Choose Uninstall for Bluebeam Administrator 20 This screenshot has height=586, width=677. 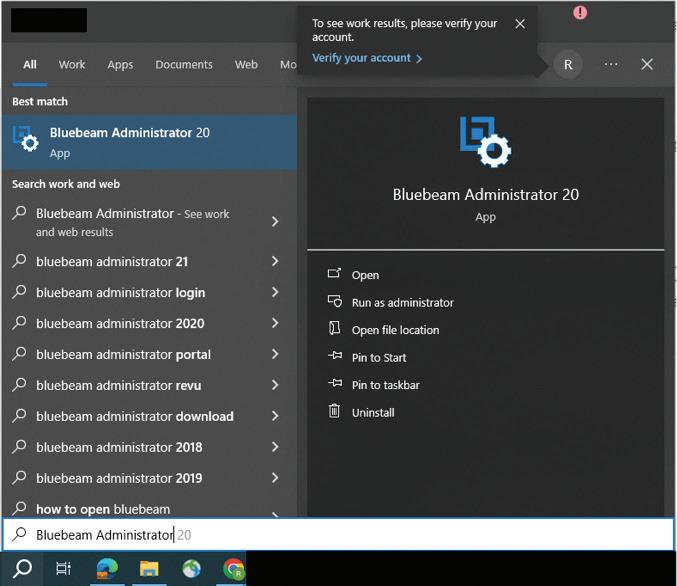pyautogui.click(x=373, y=412)
